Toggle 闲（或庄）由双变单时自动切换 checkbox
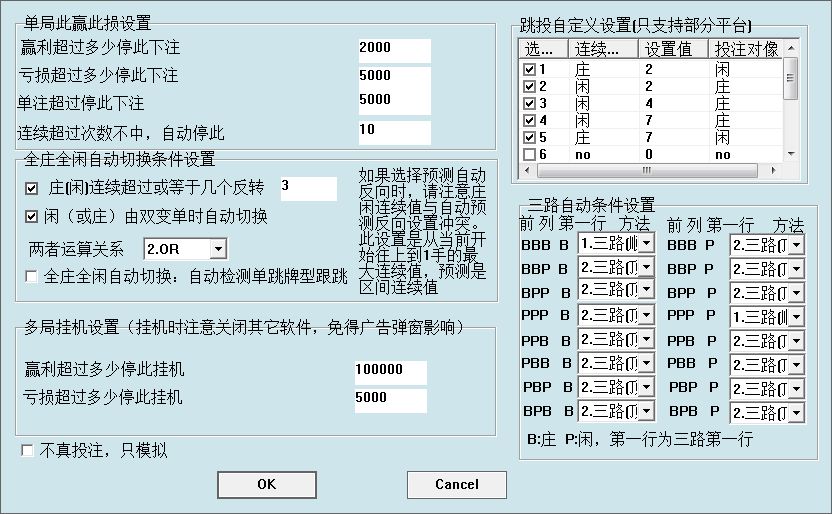Screen dimensions: 832x514 tap(31, 216)
